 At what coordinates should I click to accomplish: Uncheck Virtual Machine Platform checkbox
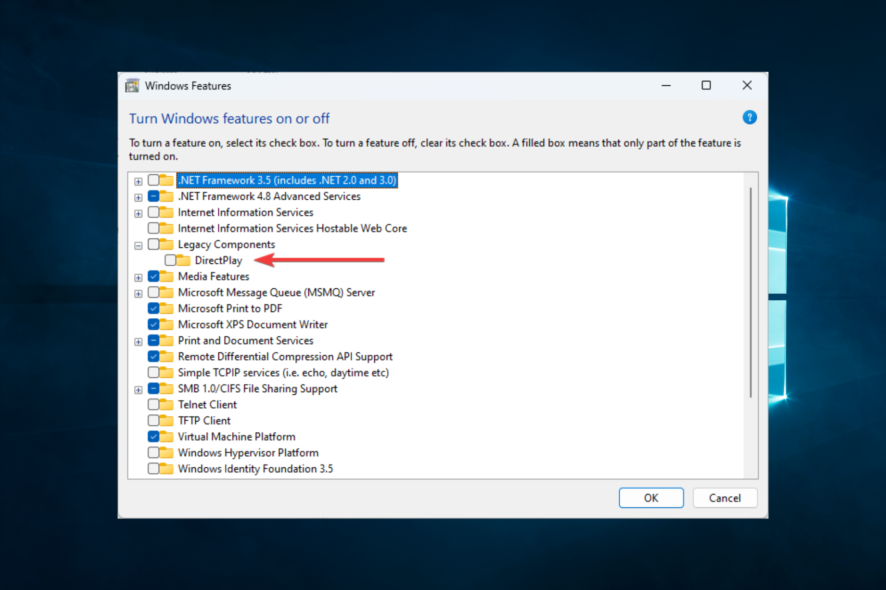point(153,436)
